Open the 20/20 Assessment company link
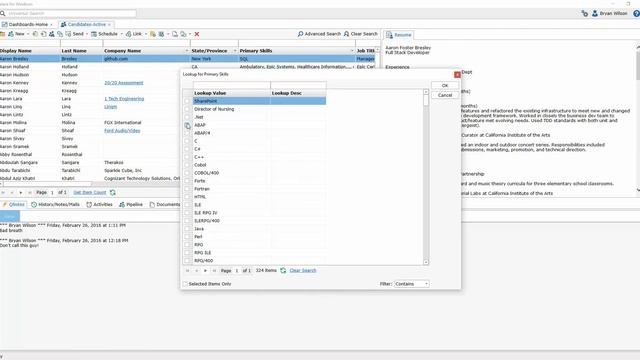 coord(124,83)
